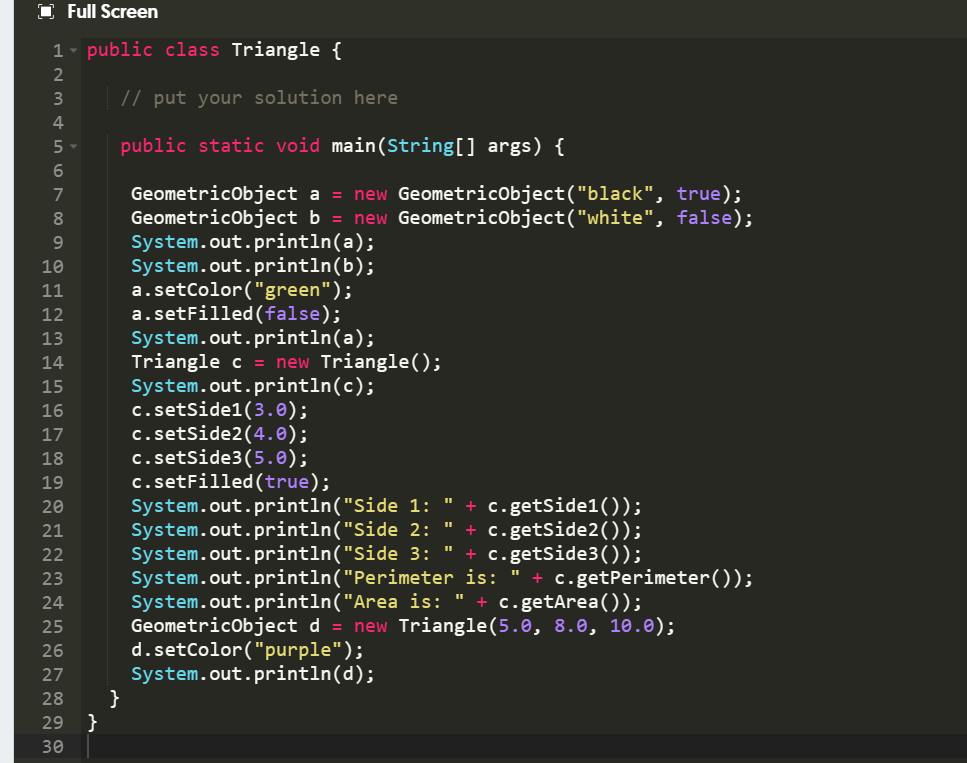Click line number 5 in the gutter
The image size is (967, 763).
point(56,145)
